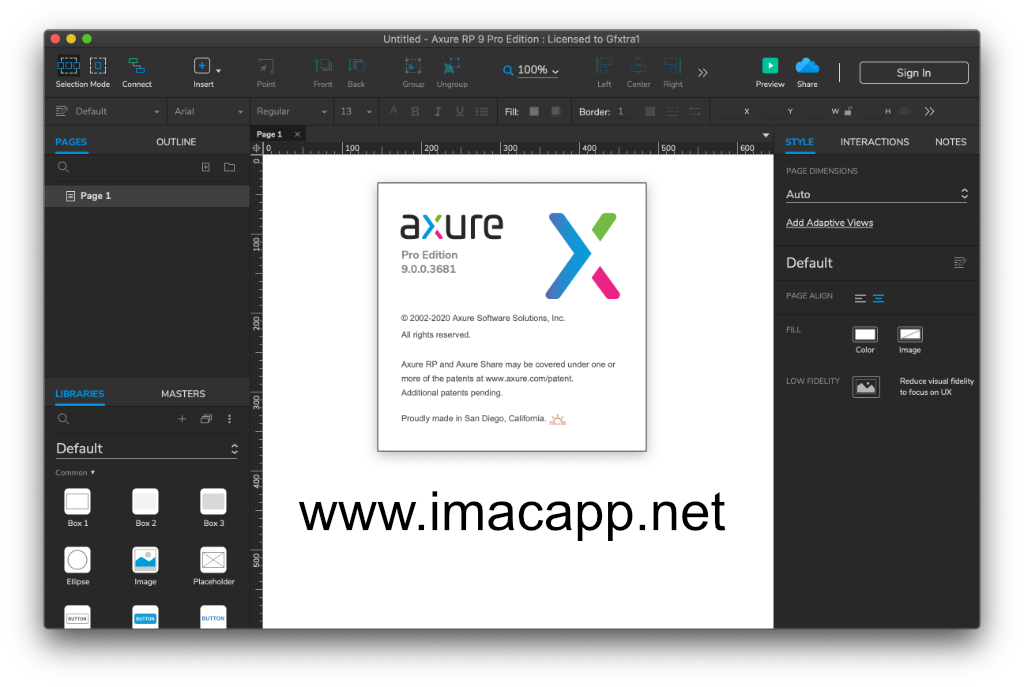Image resolution: width=1024 pixels, height=687 pixels.
Task: Set page align to center
Action: click(x=878, y=298)
